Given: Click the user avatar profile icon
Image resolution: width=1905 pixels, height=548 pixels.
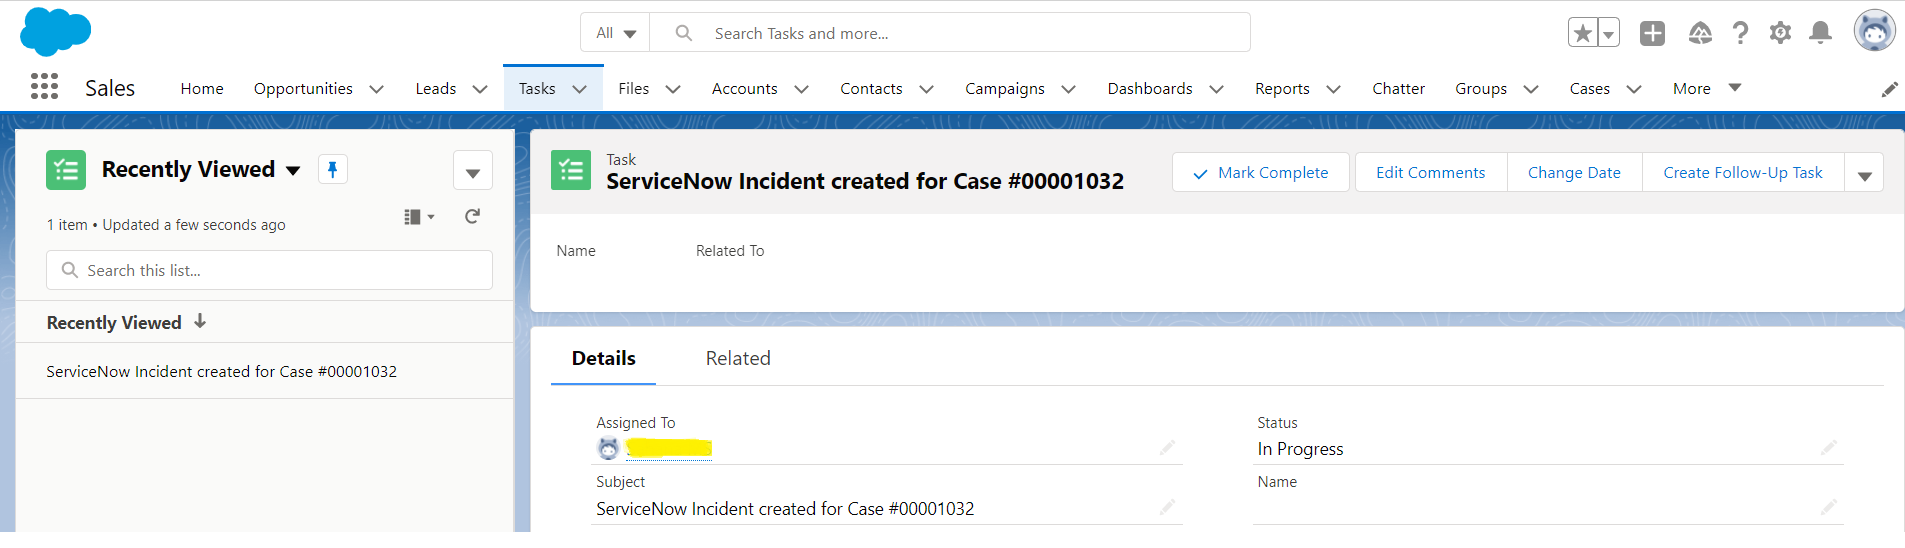Looking at the screenshot, I should (x=1874, y=31).
